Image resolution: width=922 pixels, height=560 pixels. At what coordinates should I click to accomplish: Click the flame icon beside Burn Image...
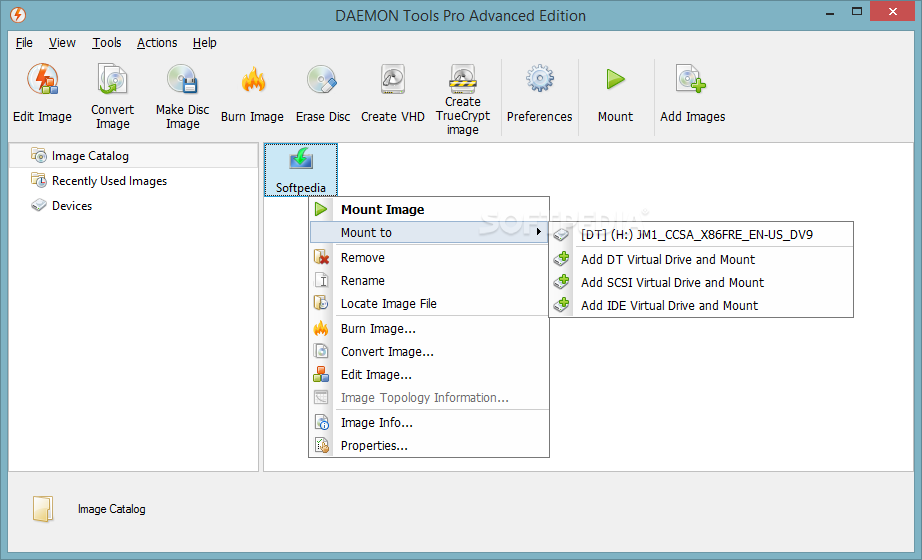pos(321,328)
